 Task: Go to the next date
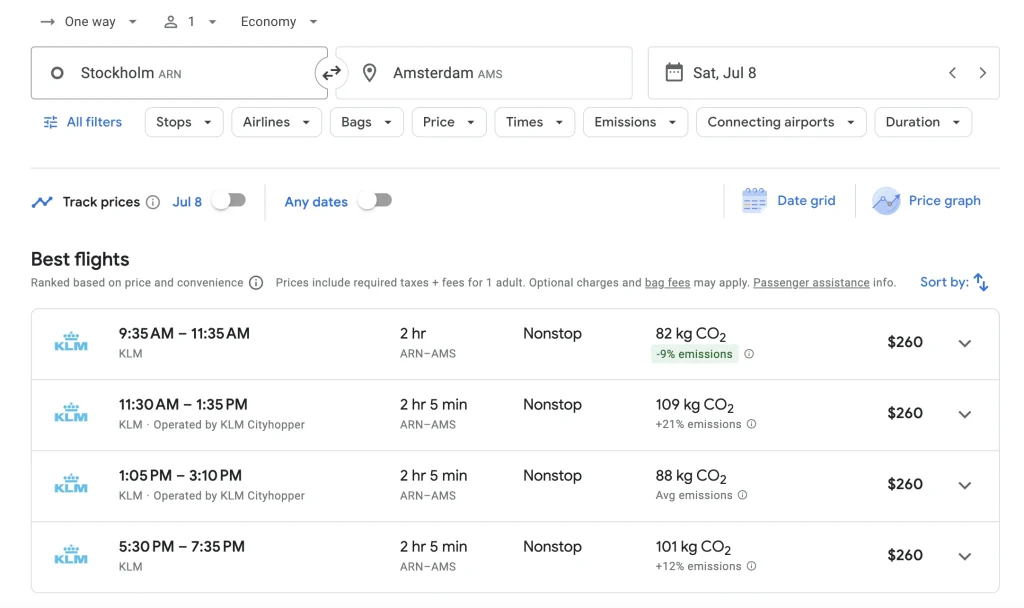point(982,72)
